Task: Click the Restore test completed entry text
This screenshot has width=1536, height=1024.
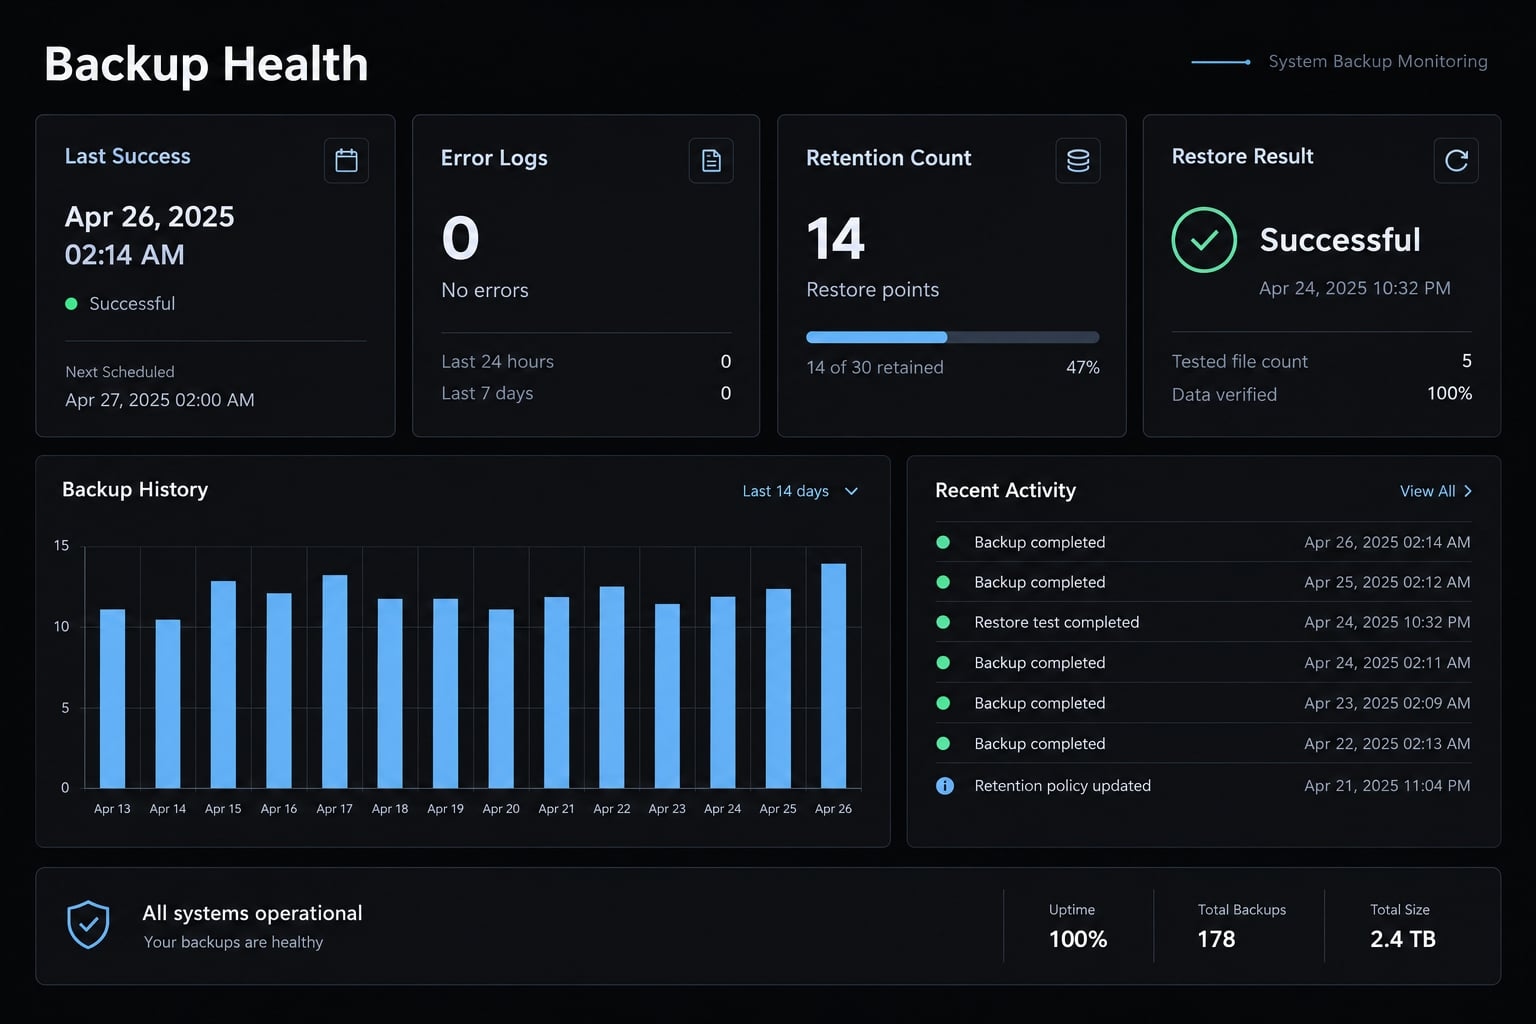Action: pyautogui.click(x=1056, y=622)
